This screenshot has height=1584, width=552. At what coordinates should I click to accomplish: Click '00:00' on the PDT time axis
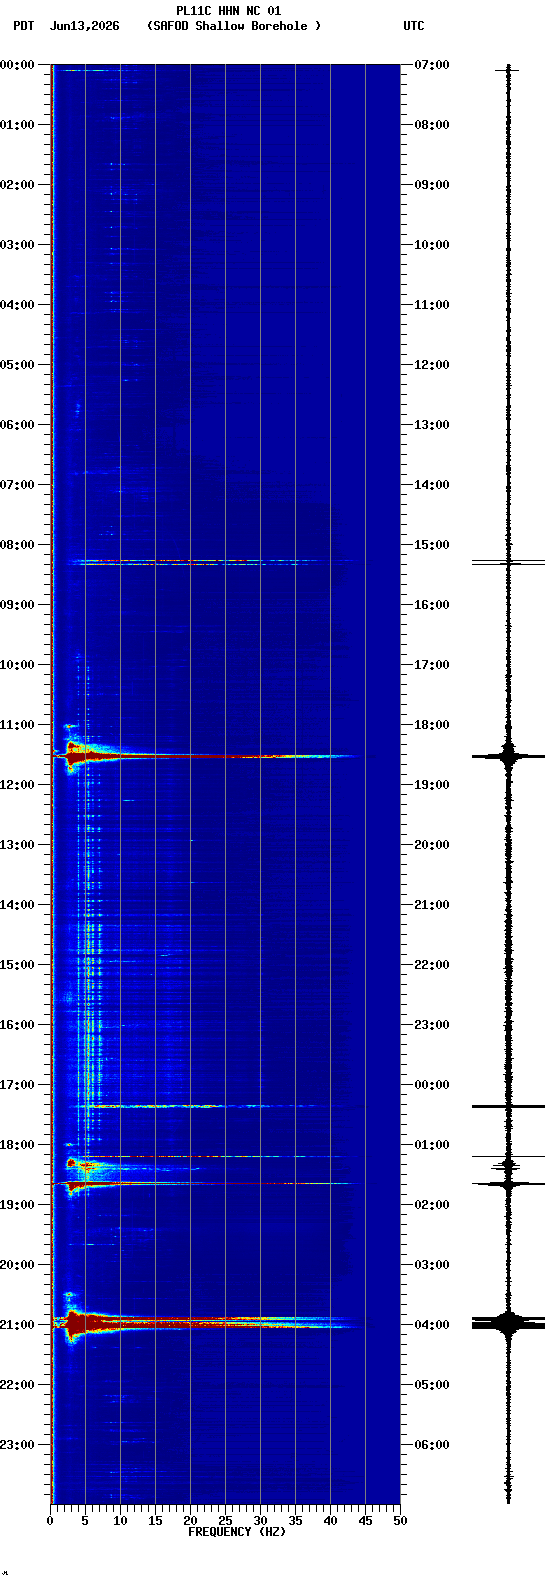pyautogui.click(x=17, y=64)
